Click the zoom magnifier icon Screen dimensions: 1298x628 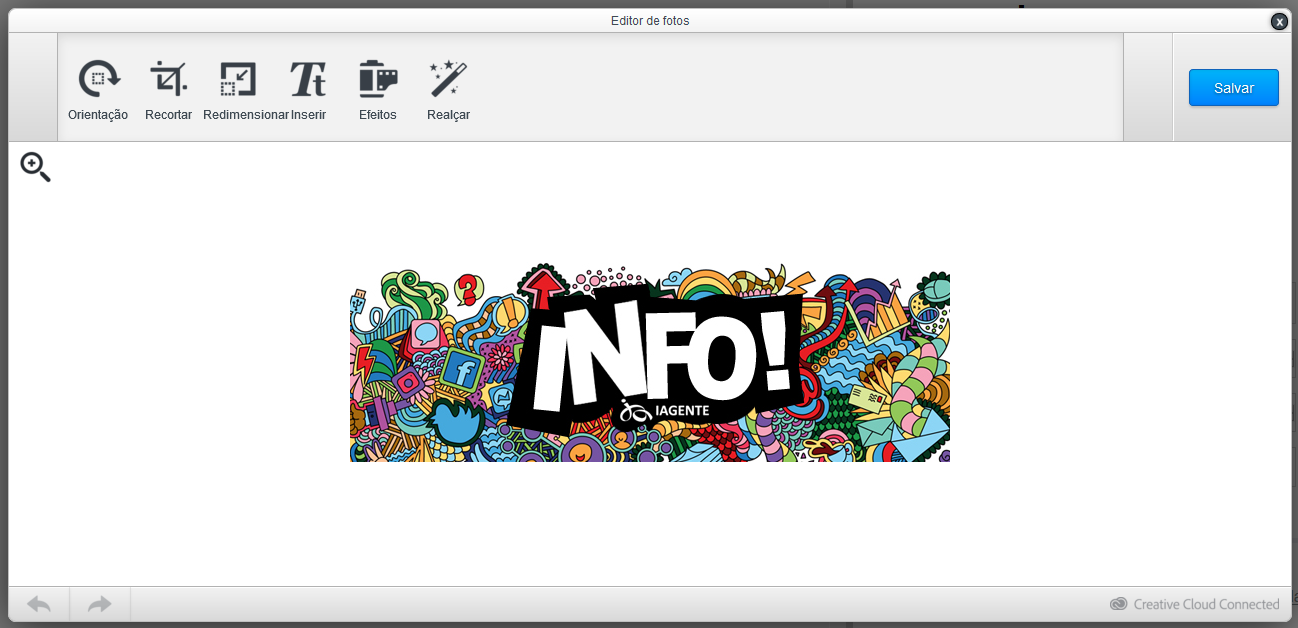[x=35, y=167]
